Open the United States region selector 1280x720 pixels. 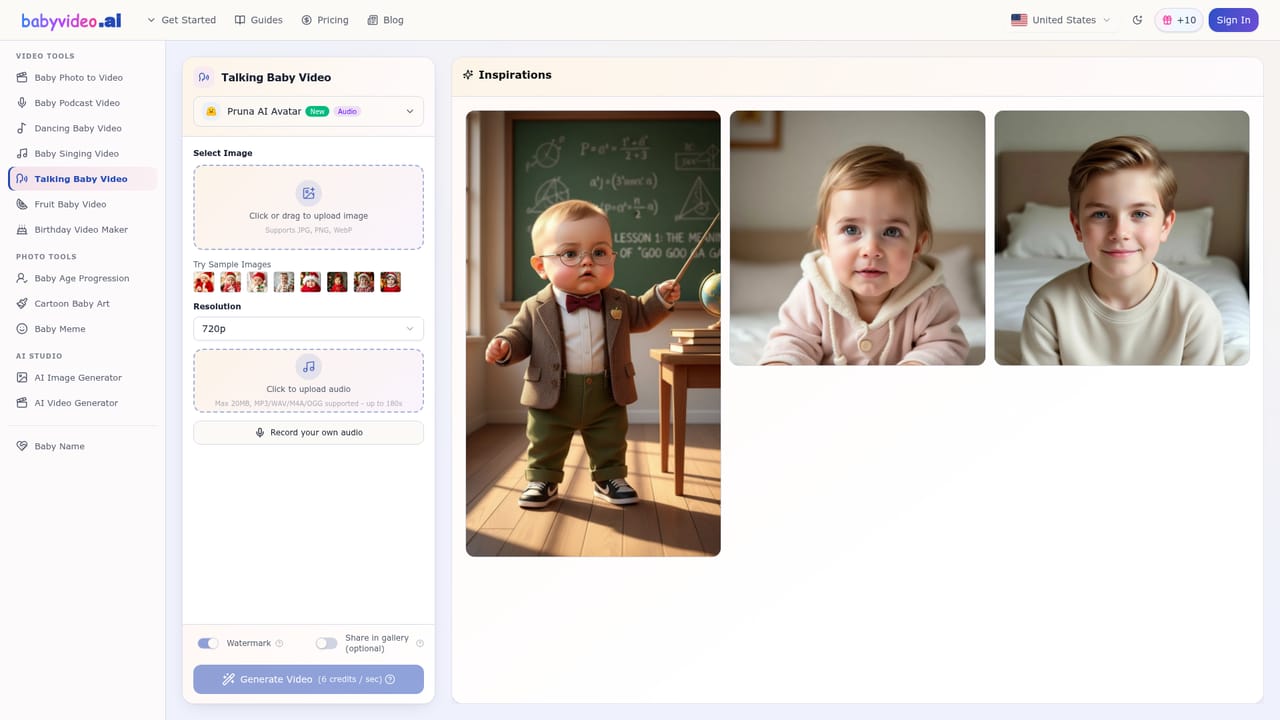point(1061,20)
